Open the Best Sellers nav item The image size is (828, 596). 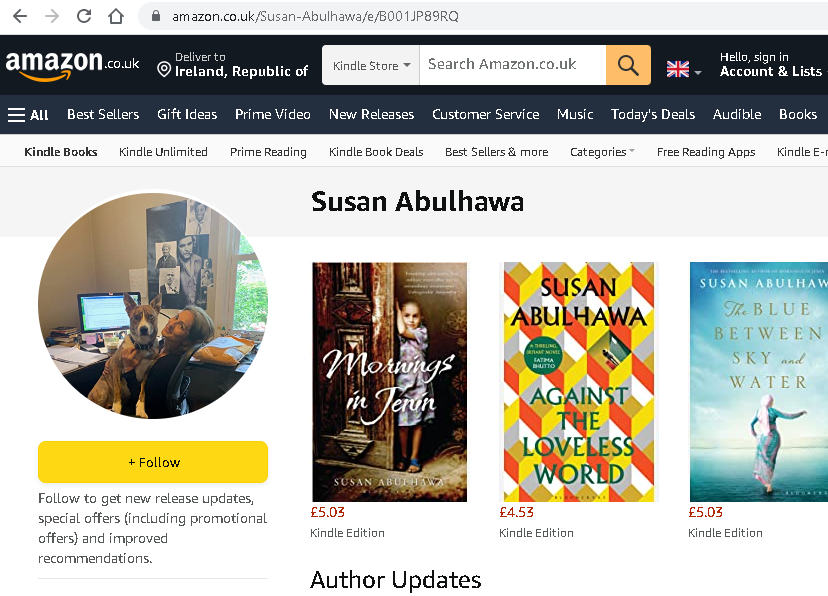[x=103, y=114]
